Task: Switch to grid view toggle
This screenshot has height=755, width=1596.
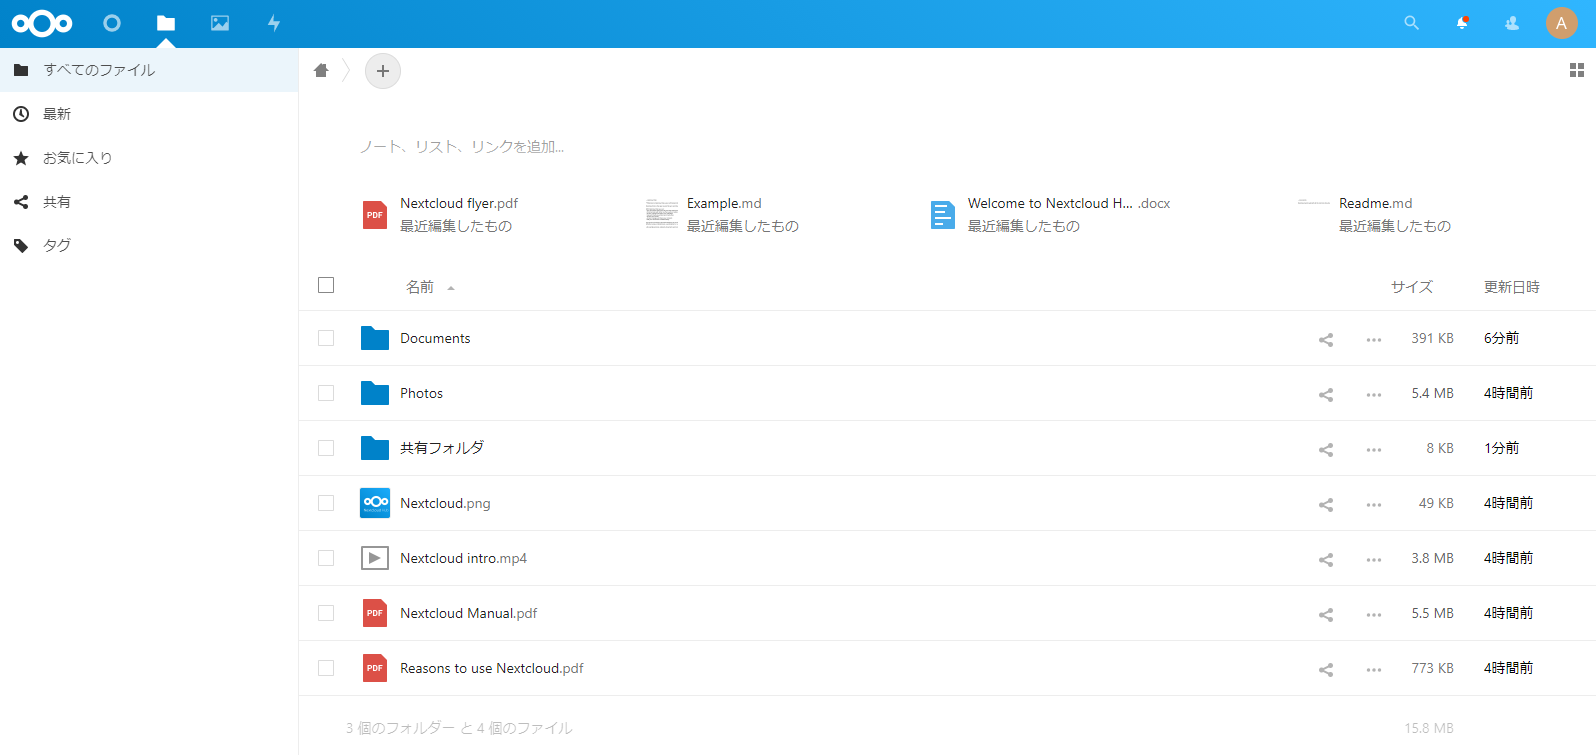Action: 1577,70
